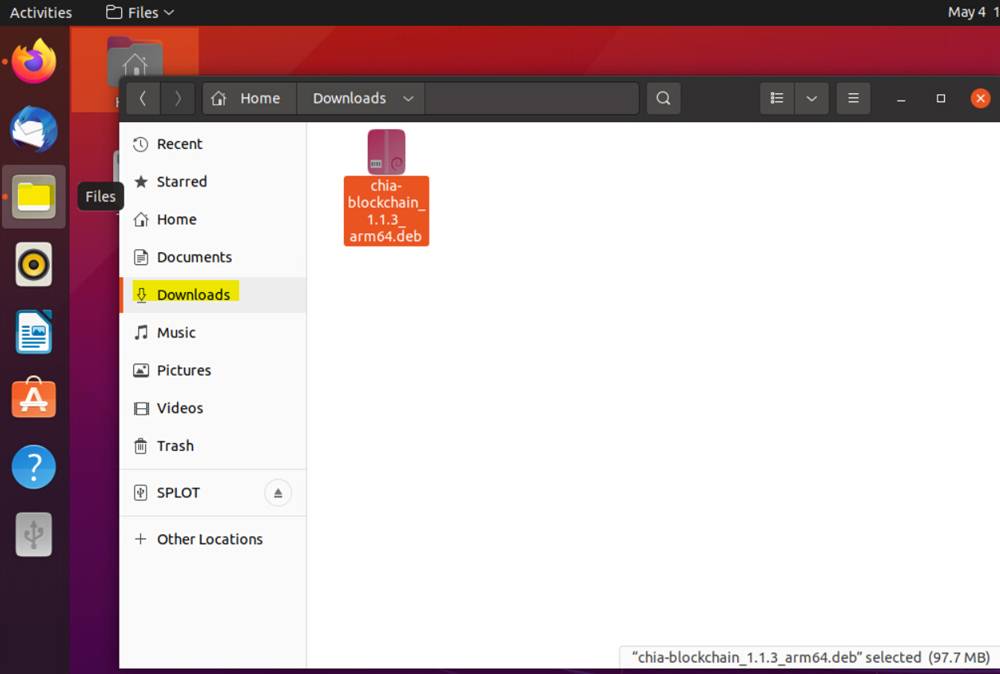This screenshot has width=1000, height=674.
Task: Open Starred in the sidebar
Action: point(181,182)
